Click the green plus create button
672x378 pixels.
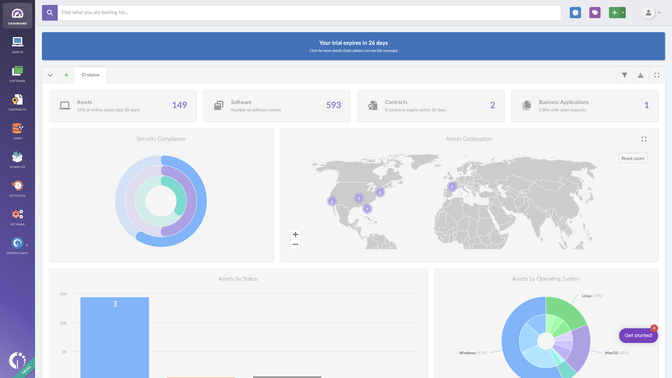coord(614,12)
